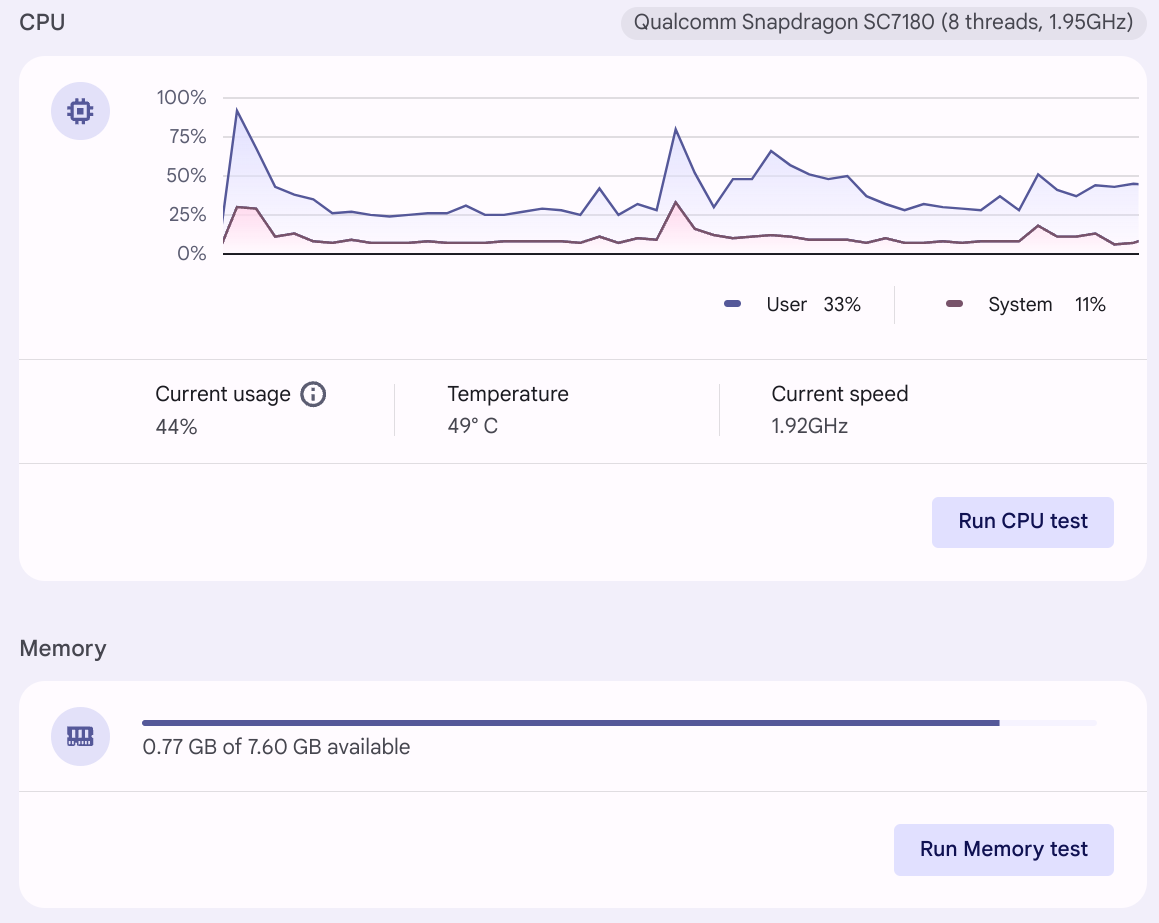Click the memory usage progress bar

[618, 722]
